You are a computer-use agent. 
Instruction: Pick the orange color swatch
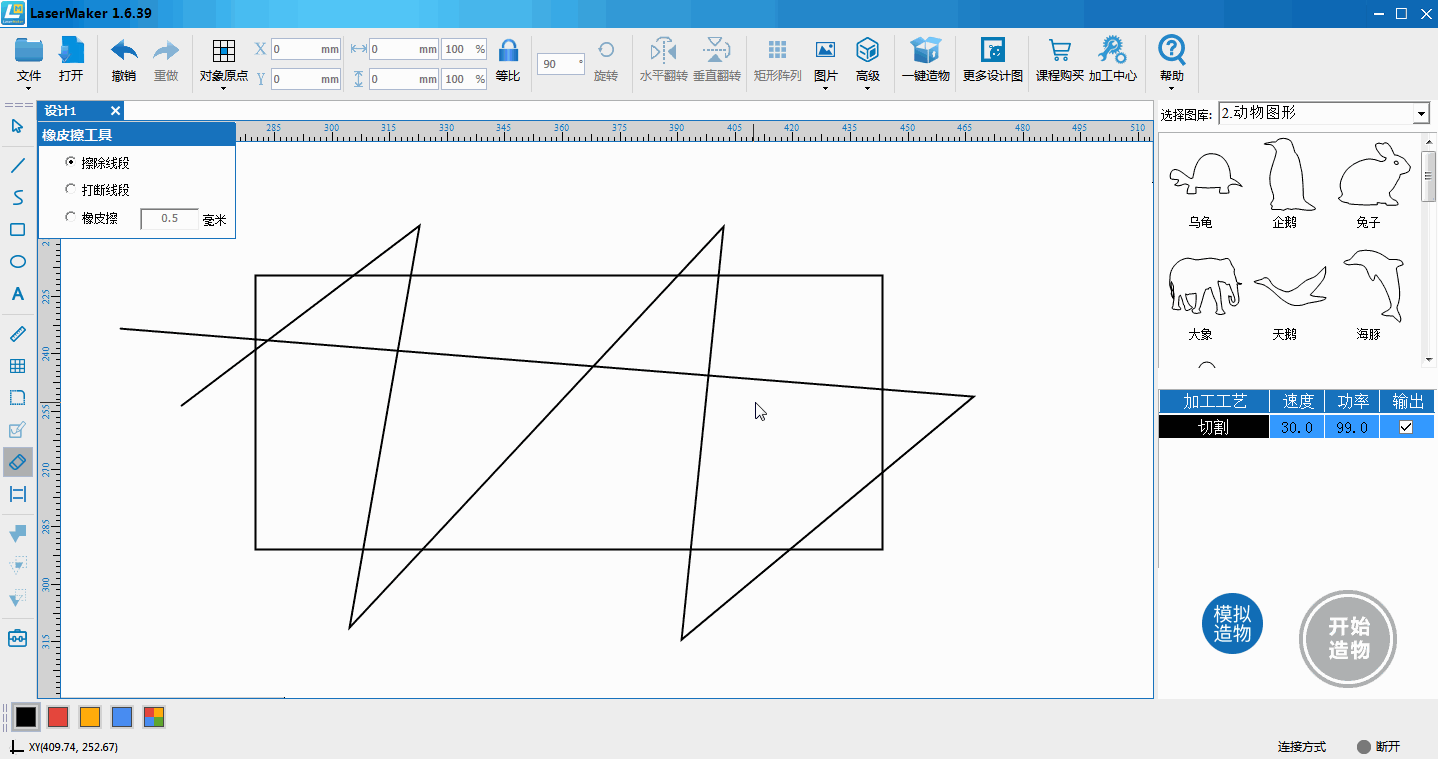coord(90,716)
